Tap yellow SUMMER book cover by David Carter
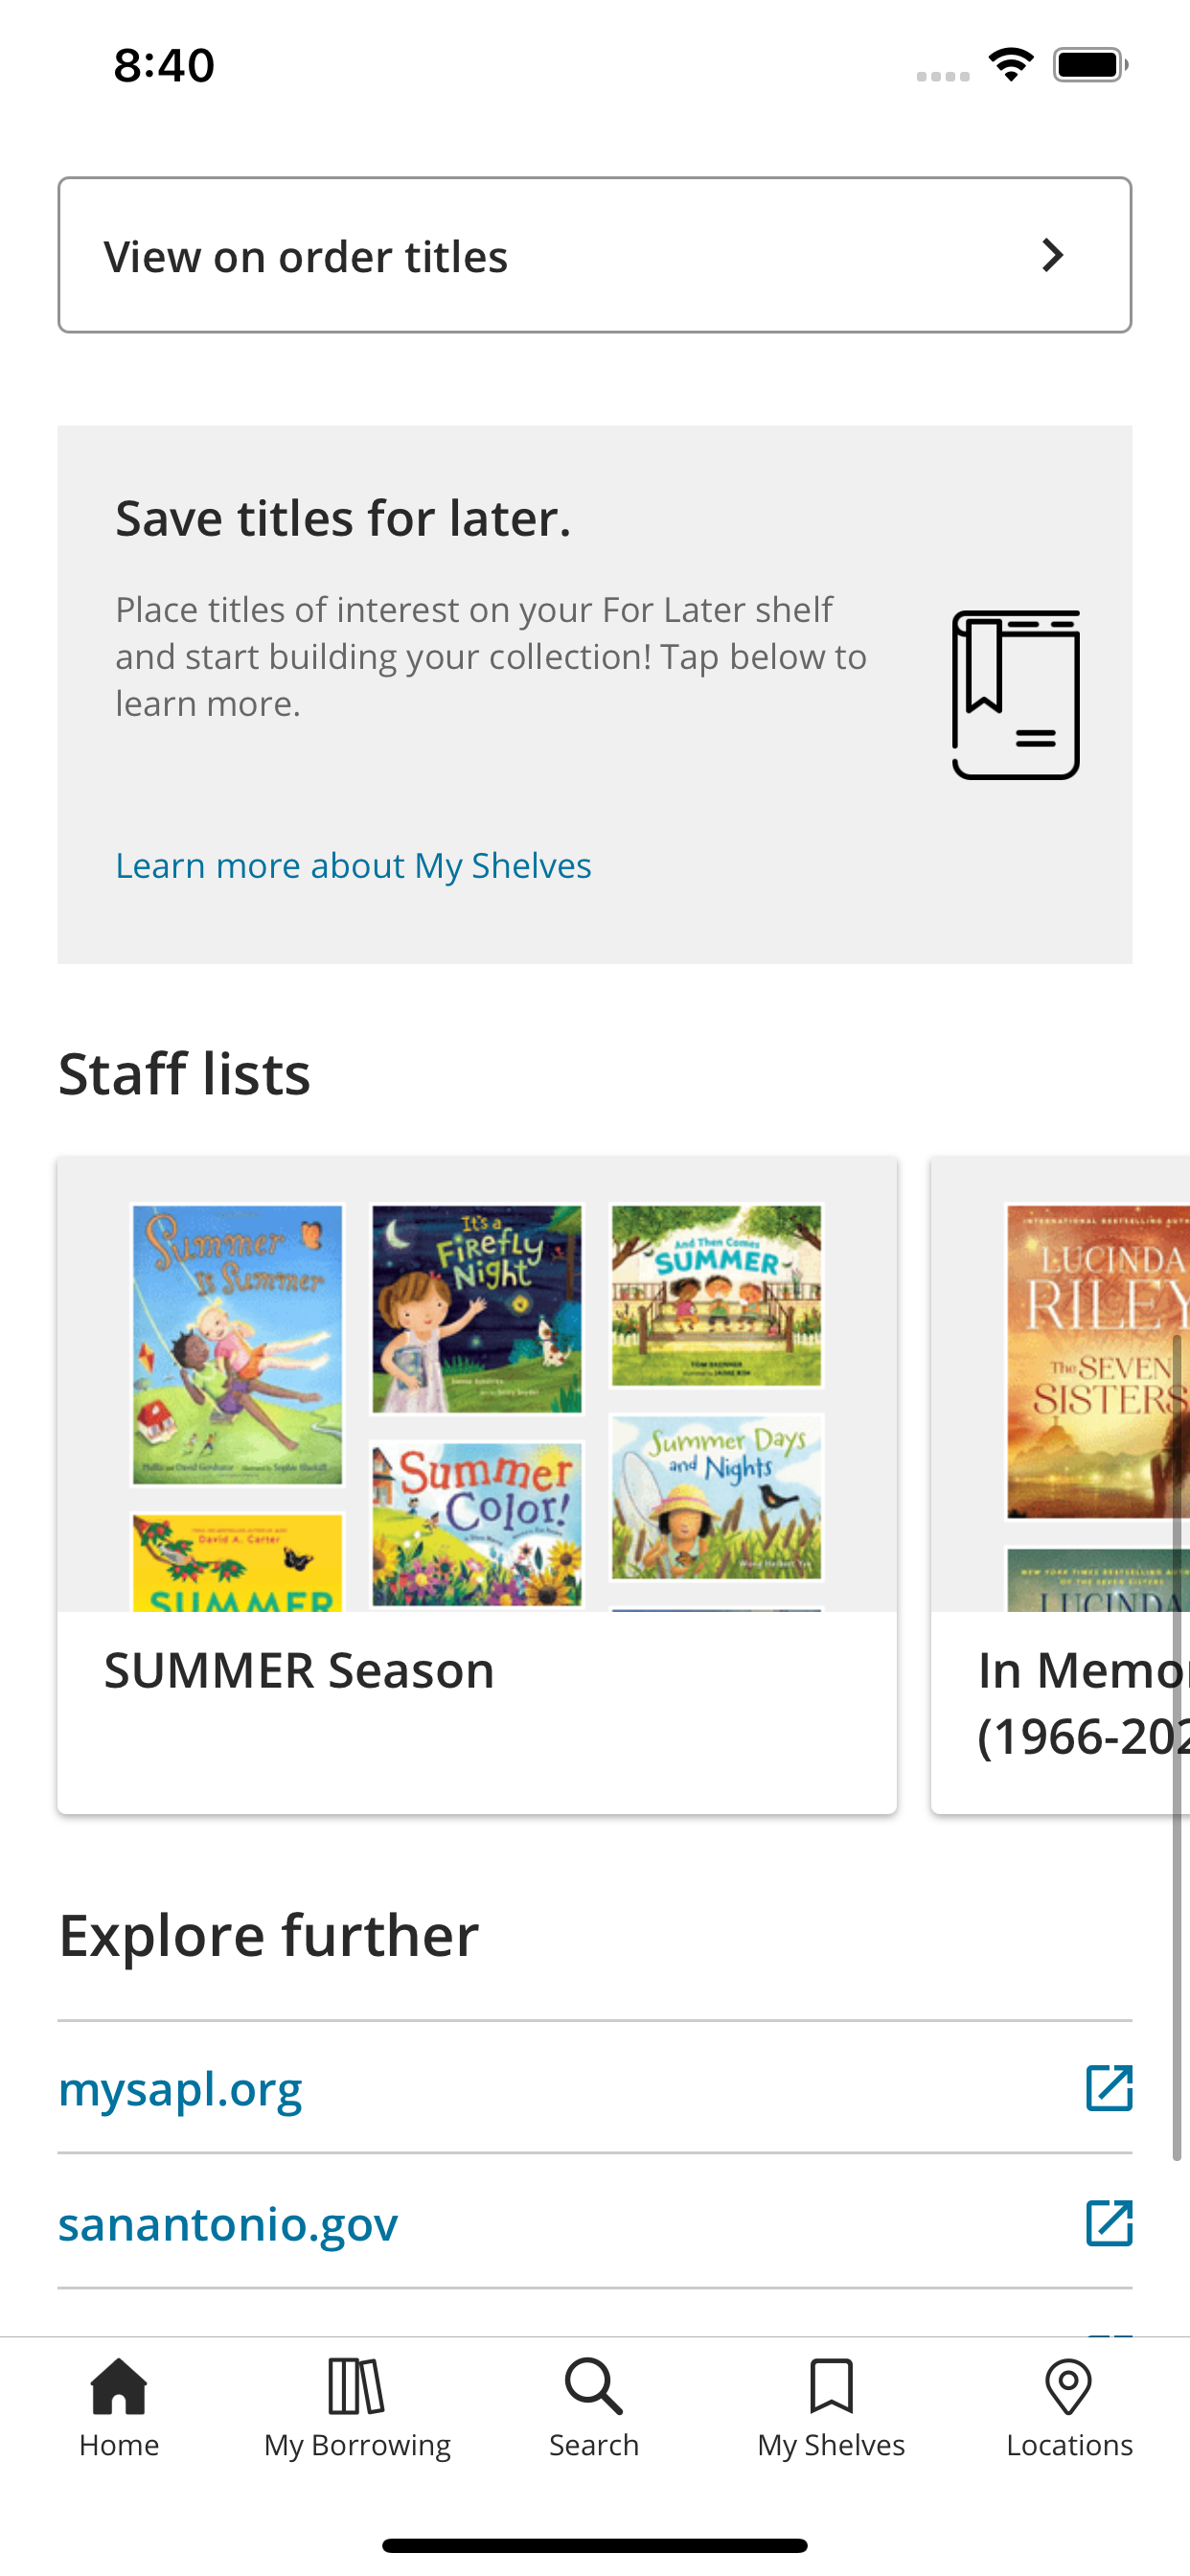Image resolution: width=1190 pixels, height=2576 pixels. (x=237, y=1561)
